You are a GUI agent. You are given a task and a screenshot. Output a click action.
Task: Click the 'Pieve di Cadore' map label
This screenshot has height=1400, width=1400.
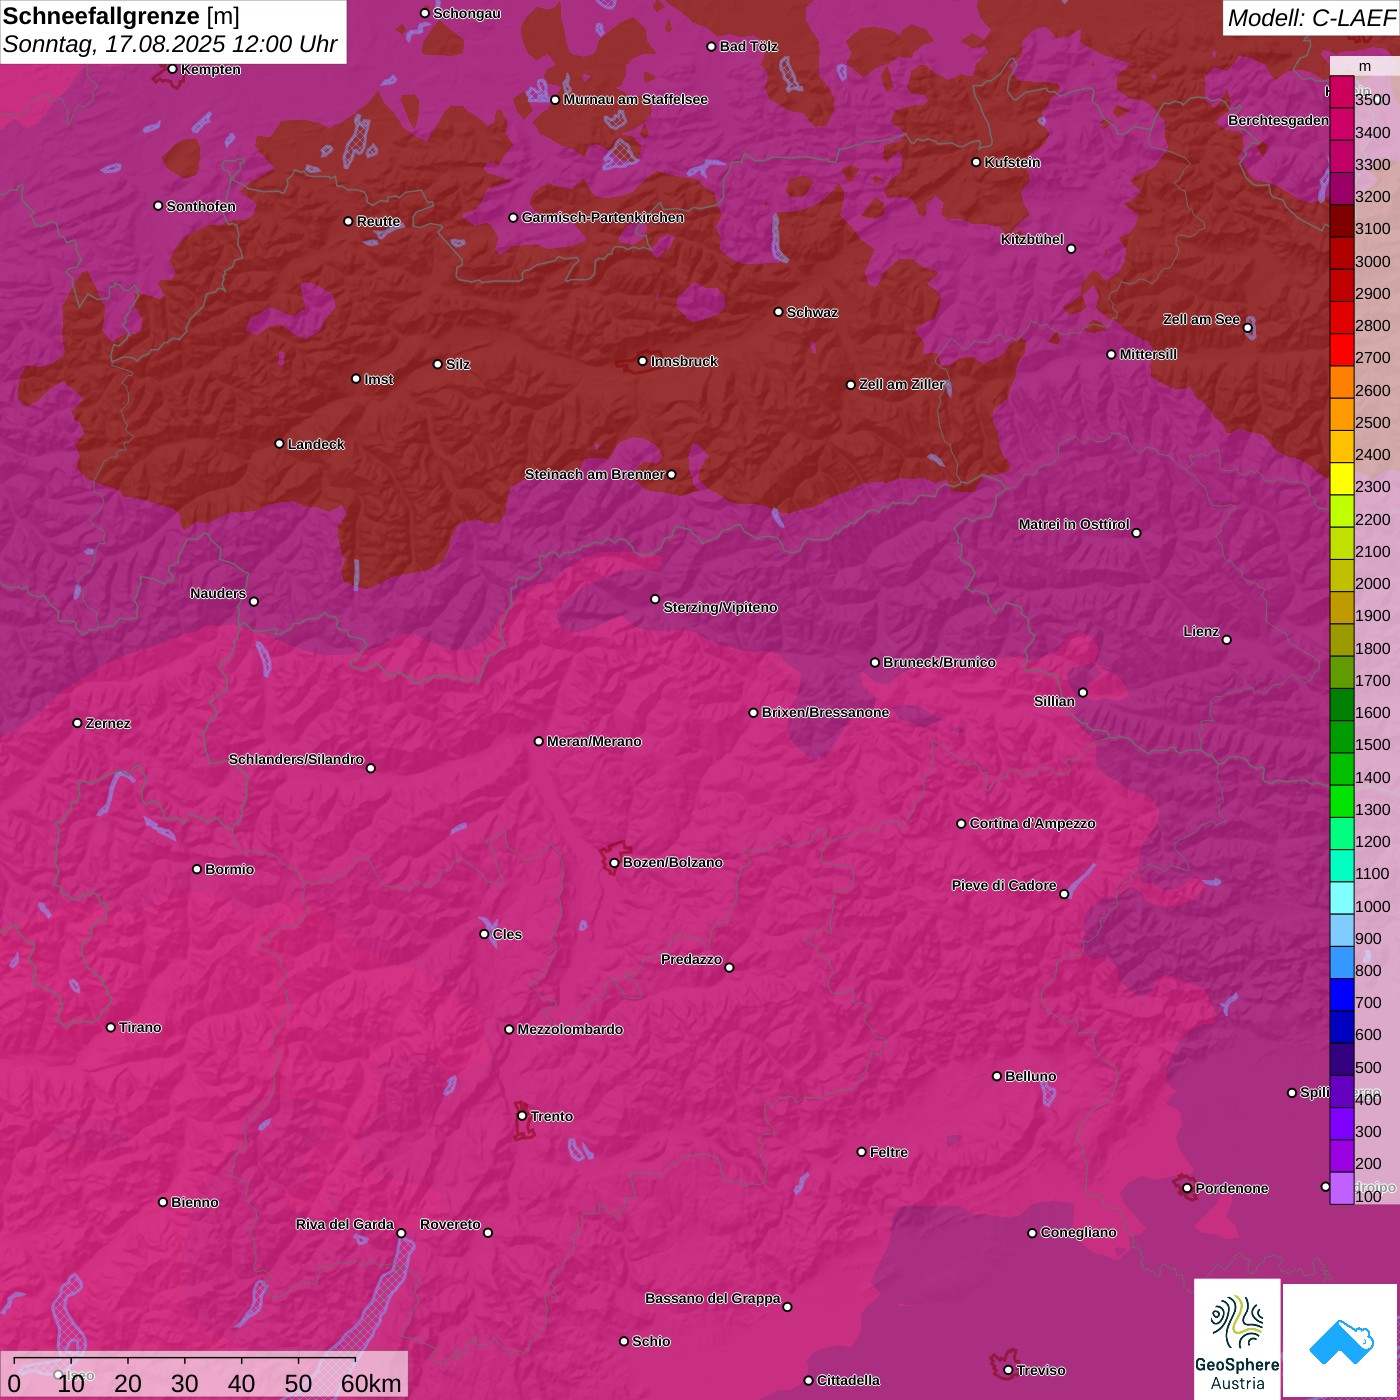click(x=1004, y=885)
